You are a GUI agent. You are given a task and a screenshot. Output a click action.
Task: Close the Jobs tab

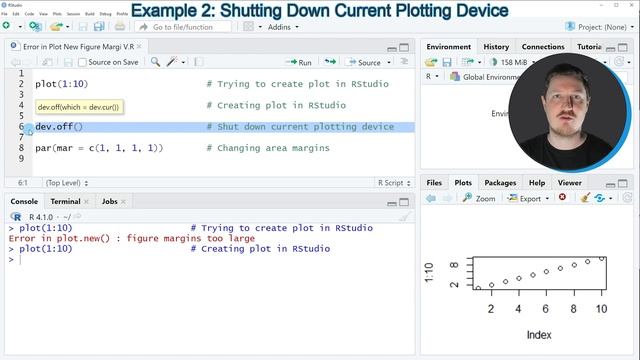point(123,201)
